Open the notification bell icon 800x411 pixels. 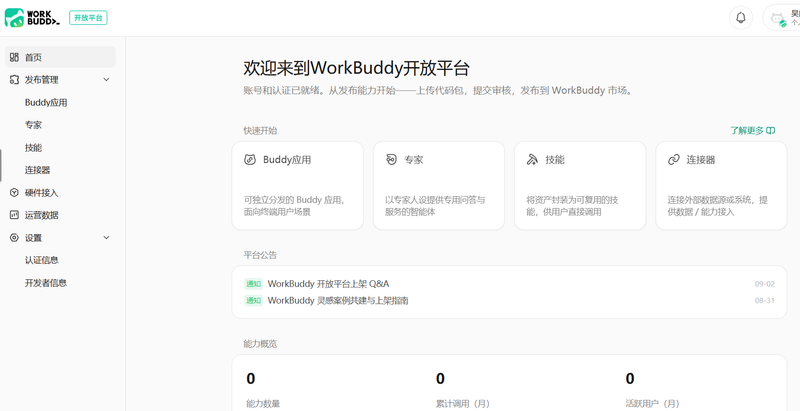pos(741,18)
